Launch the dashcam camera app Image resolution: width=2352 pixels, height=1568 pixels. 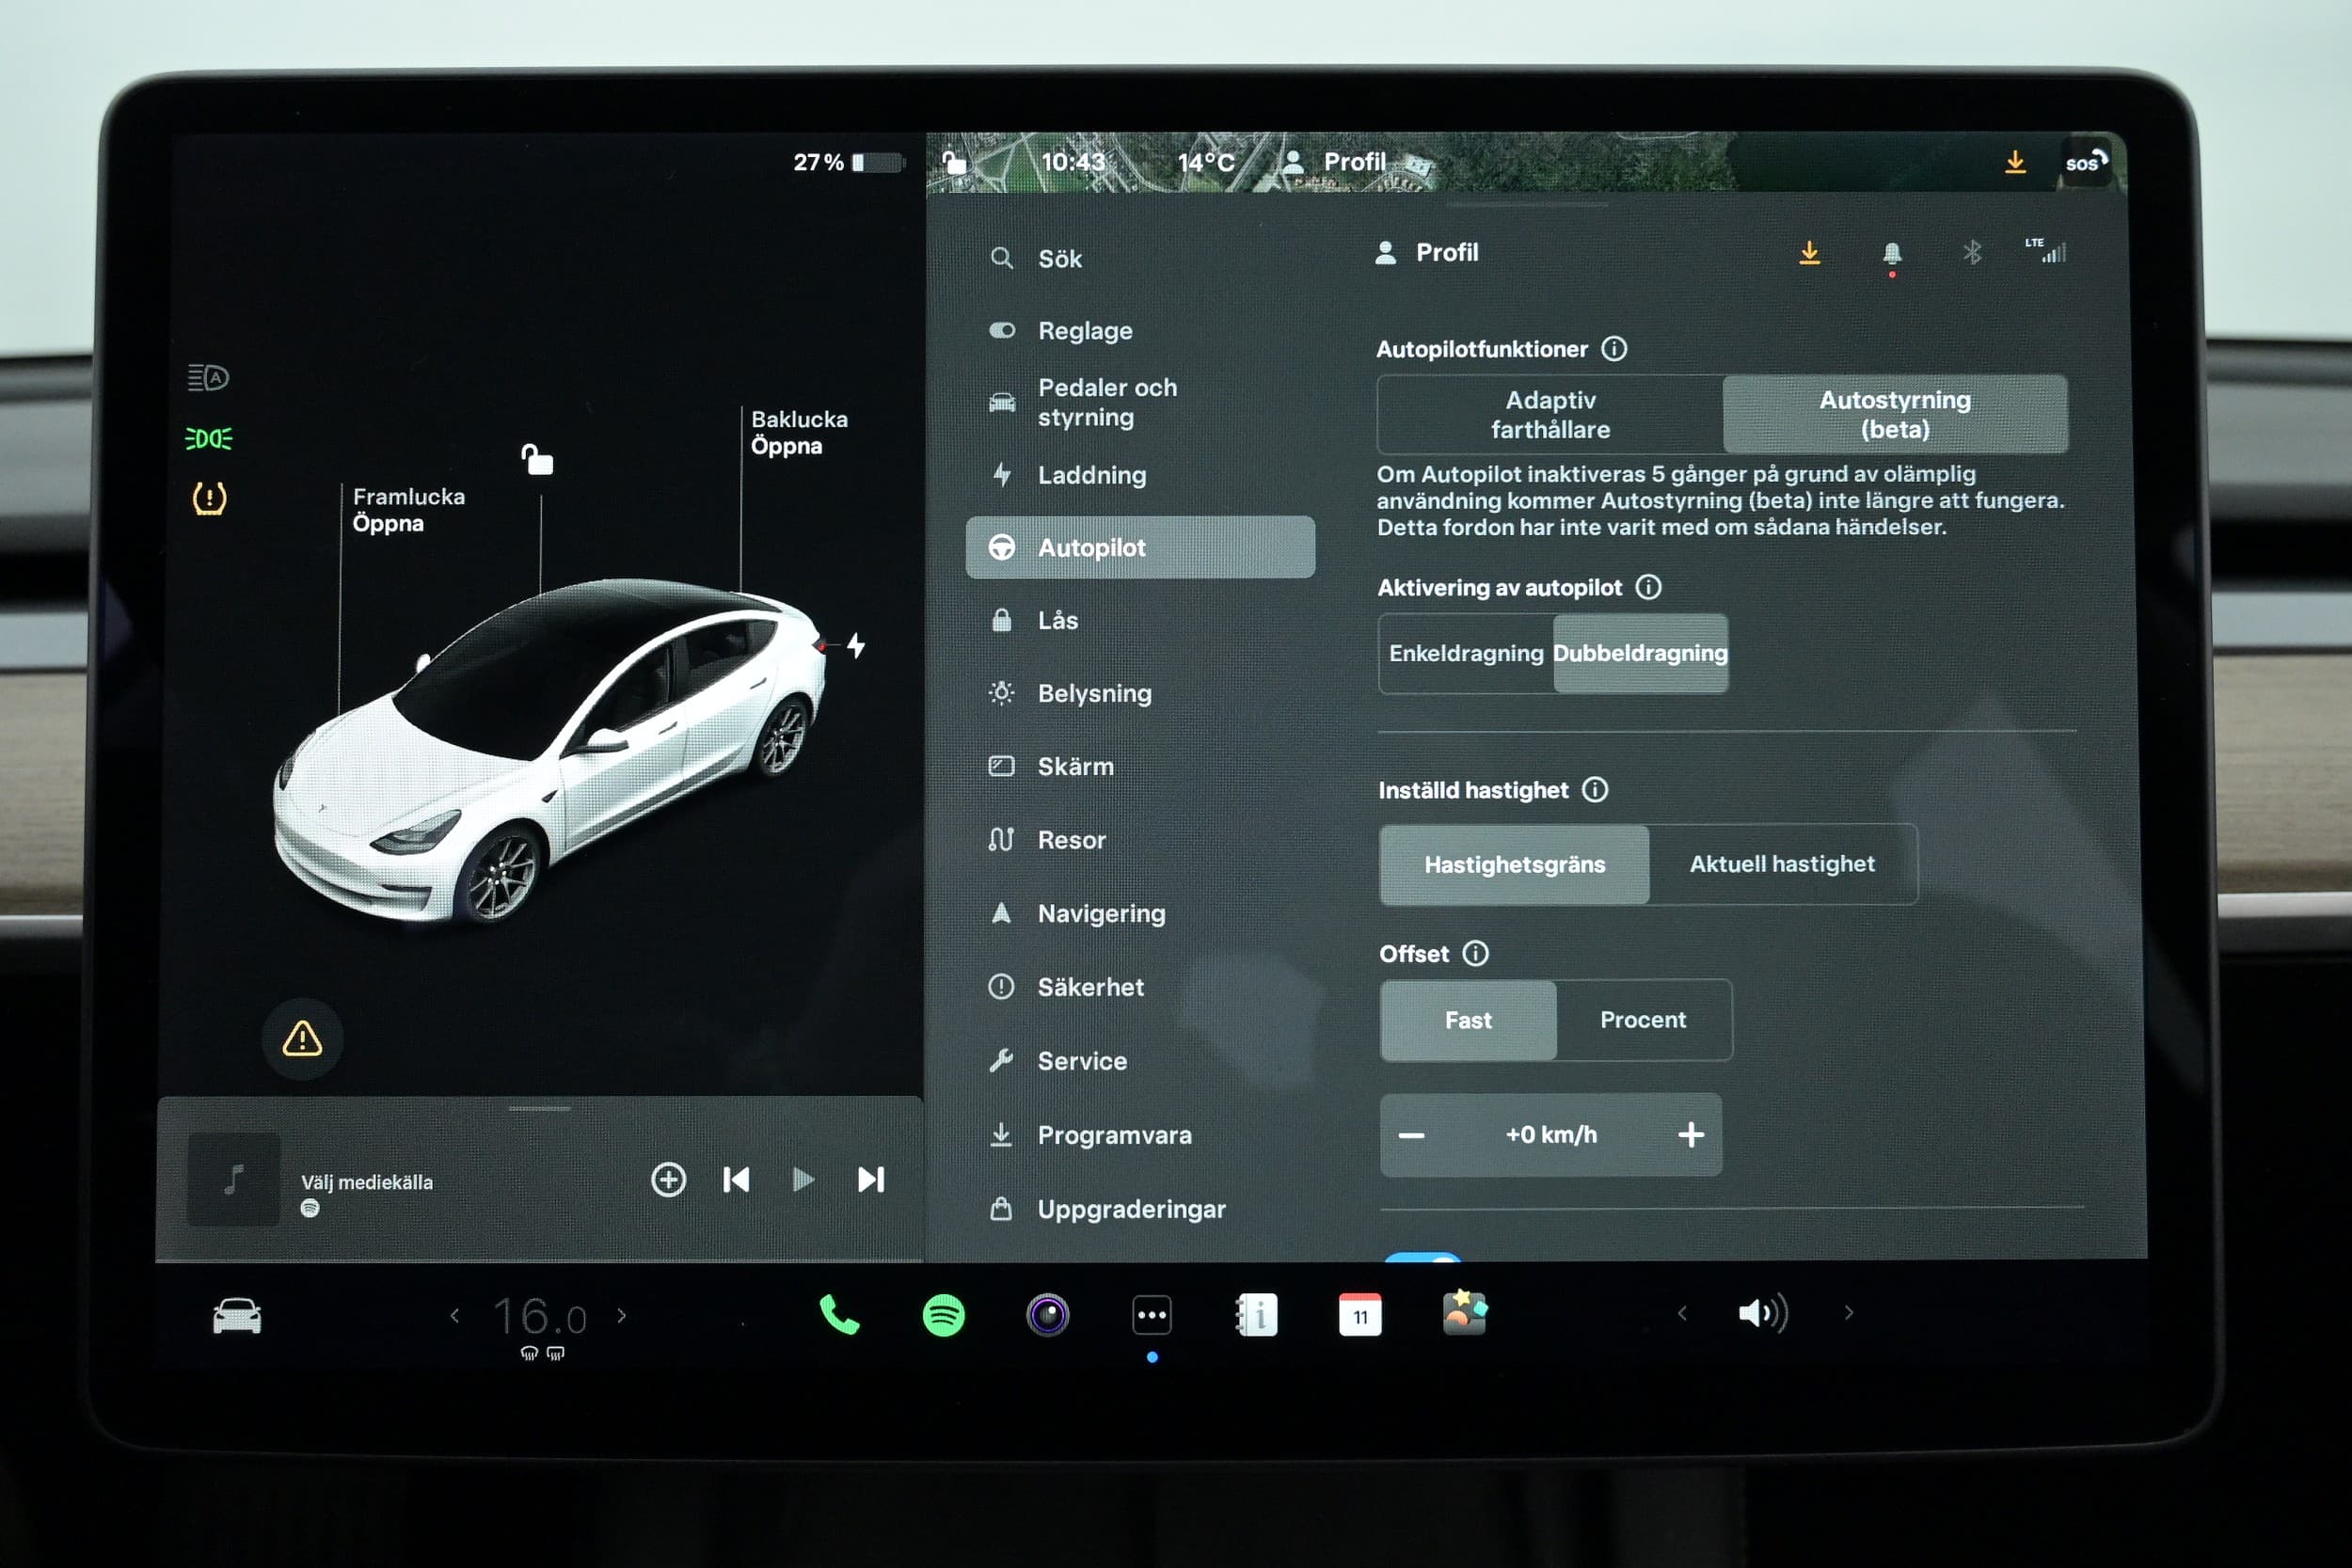point(1047,1315)
